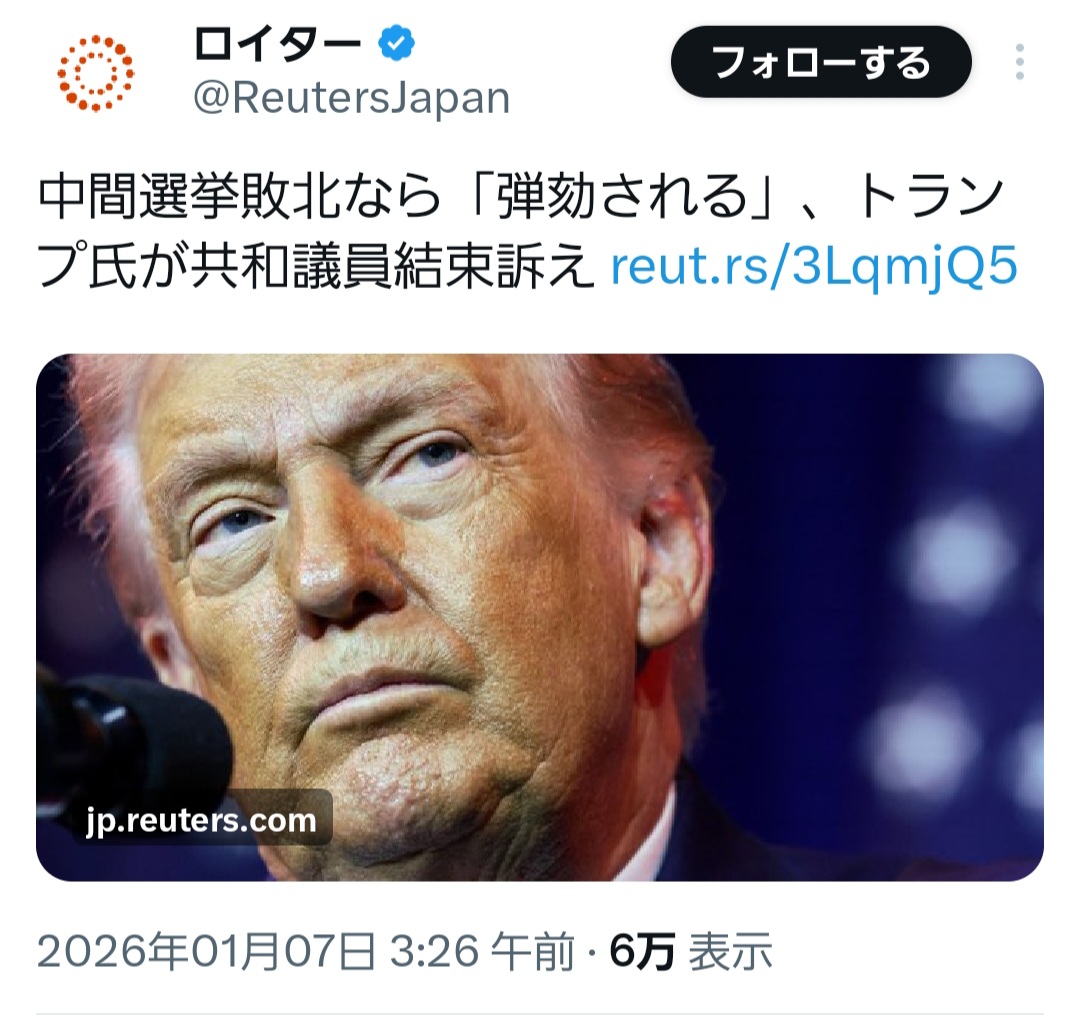1080x1021 pixels.
Task: Click the 6万 bold number
Action: (642, 951)
